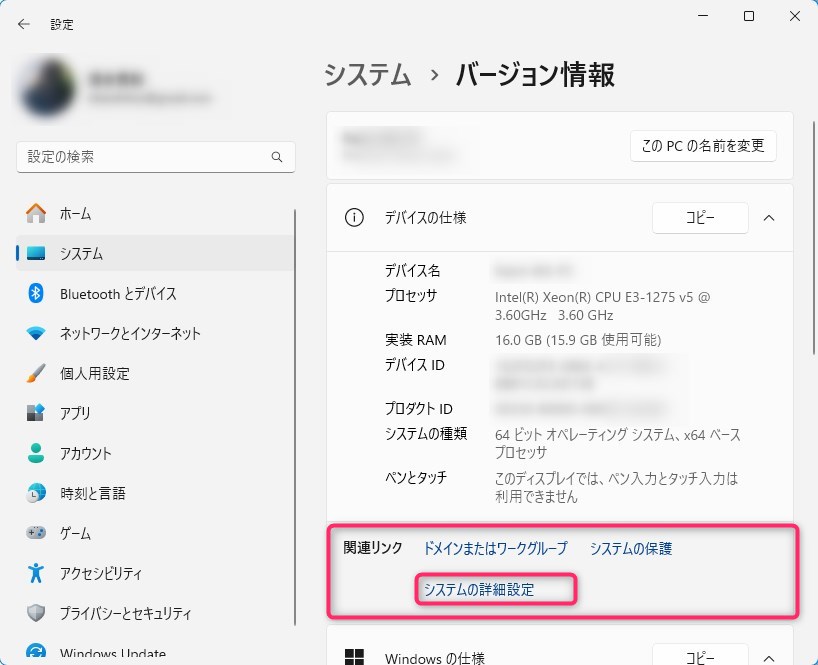This screenshot has width=818, height=665.
Task: Open Windows Update from the sidebar
Action: tap(112, 654)
